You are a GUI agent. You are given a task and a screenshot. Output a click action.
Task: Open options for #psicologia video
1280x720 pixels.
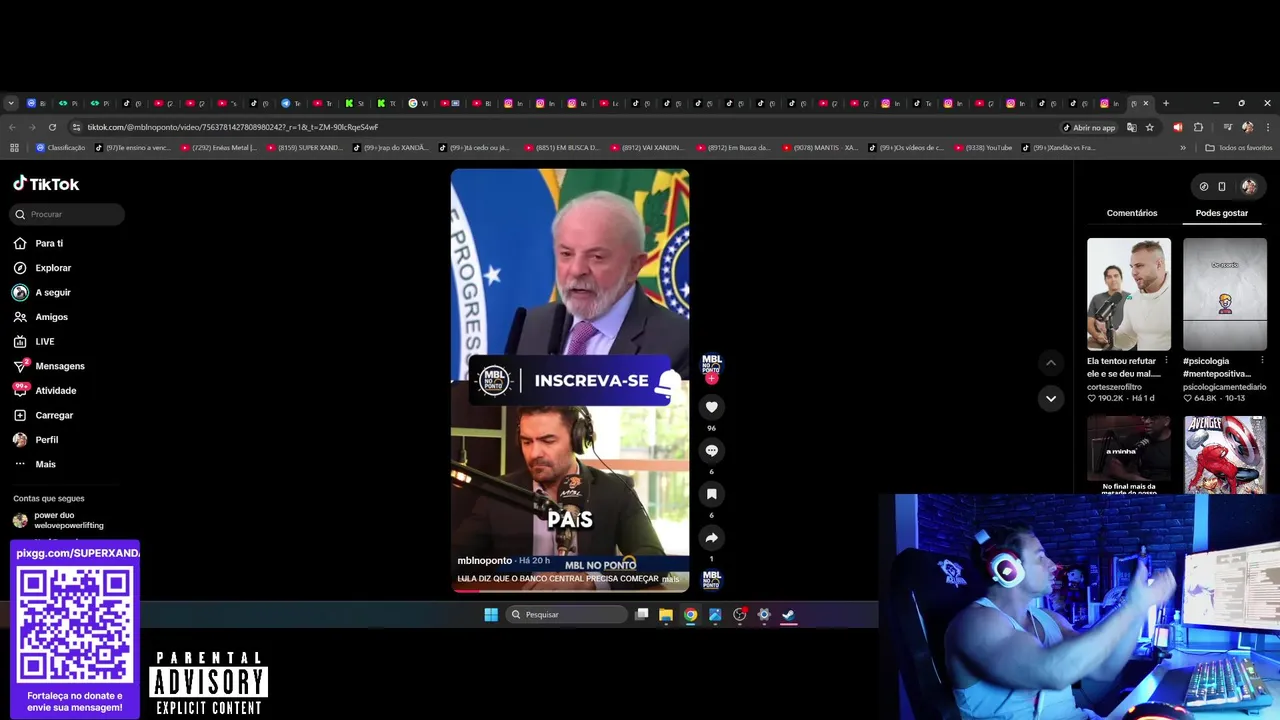click(1262, 361)
